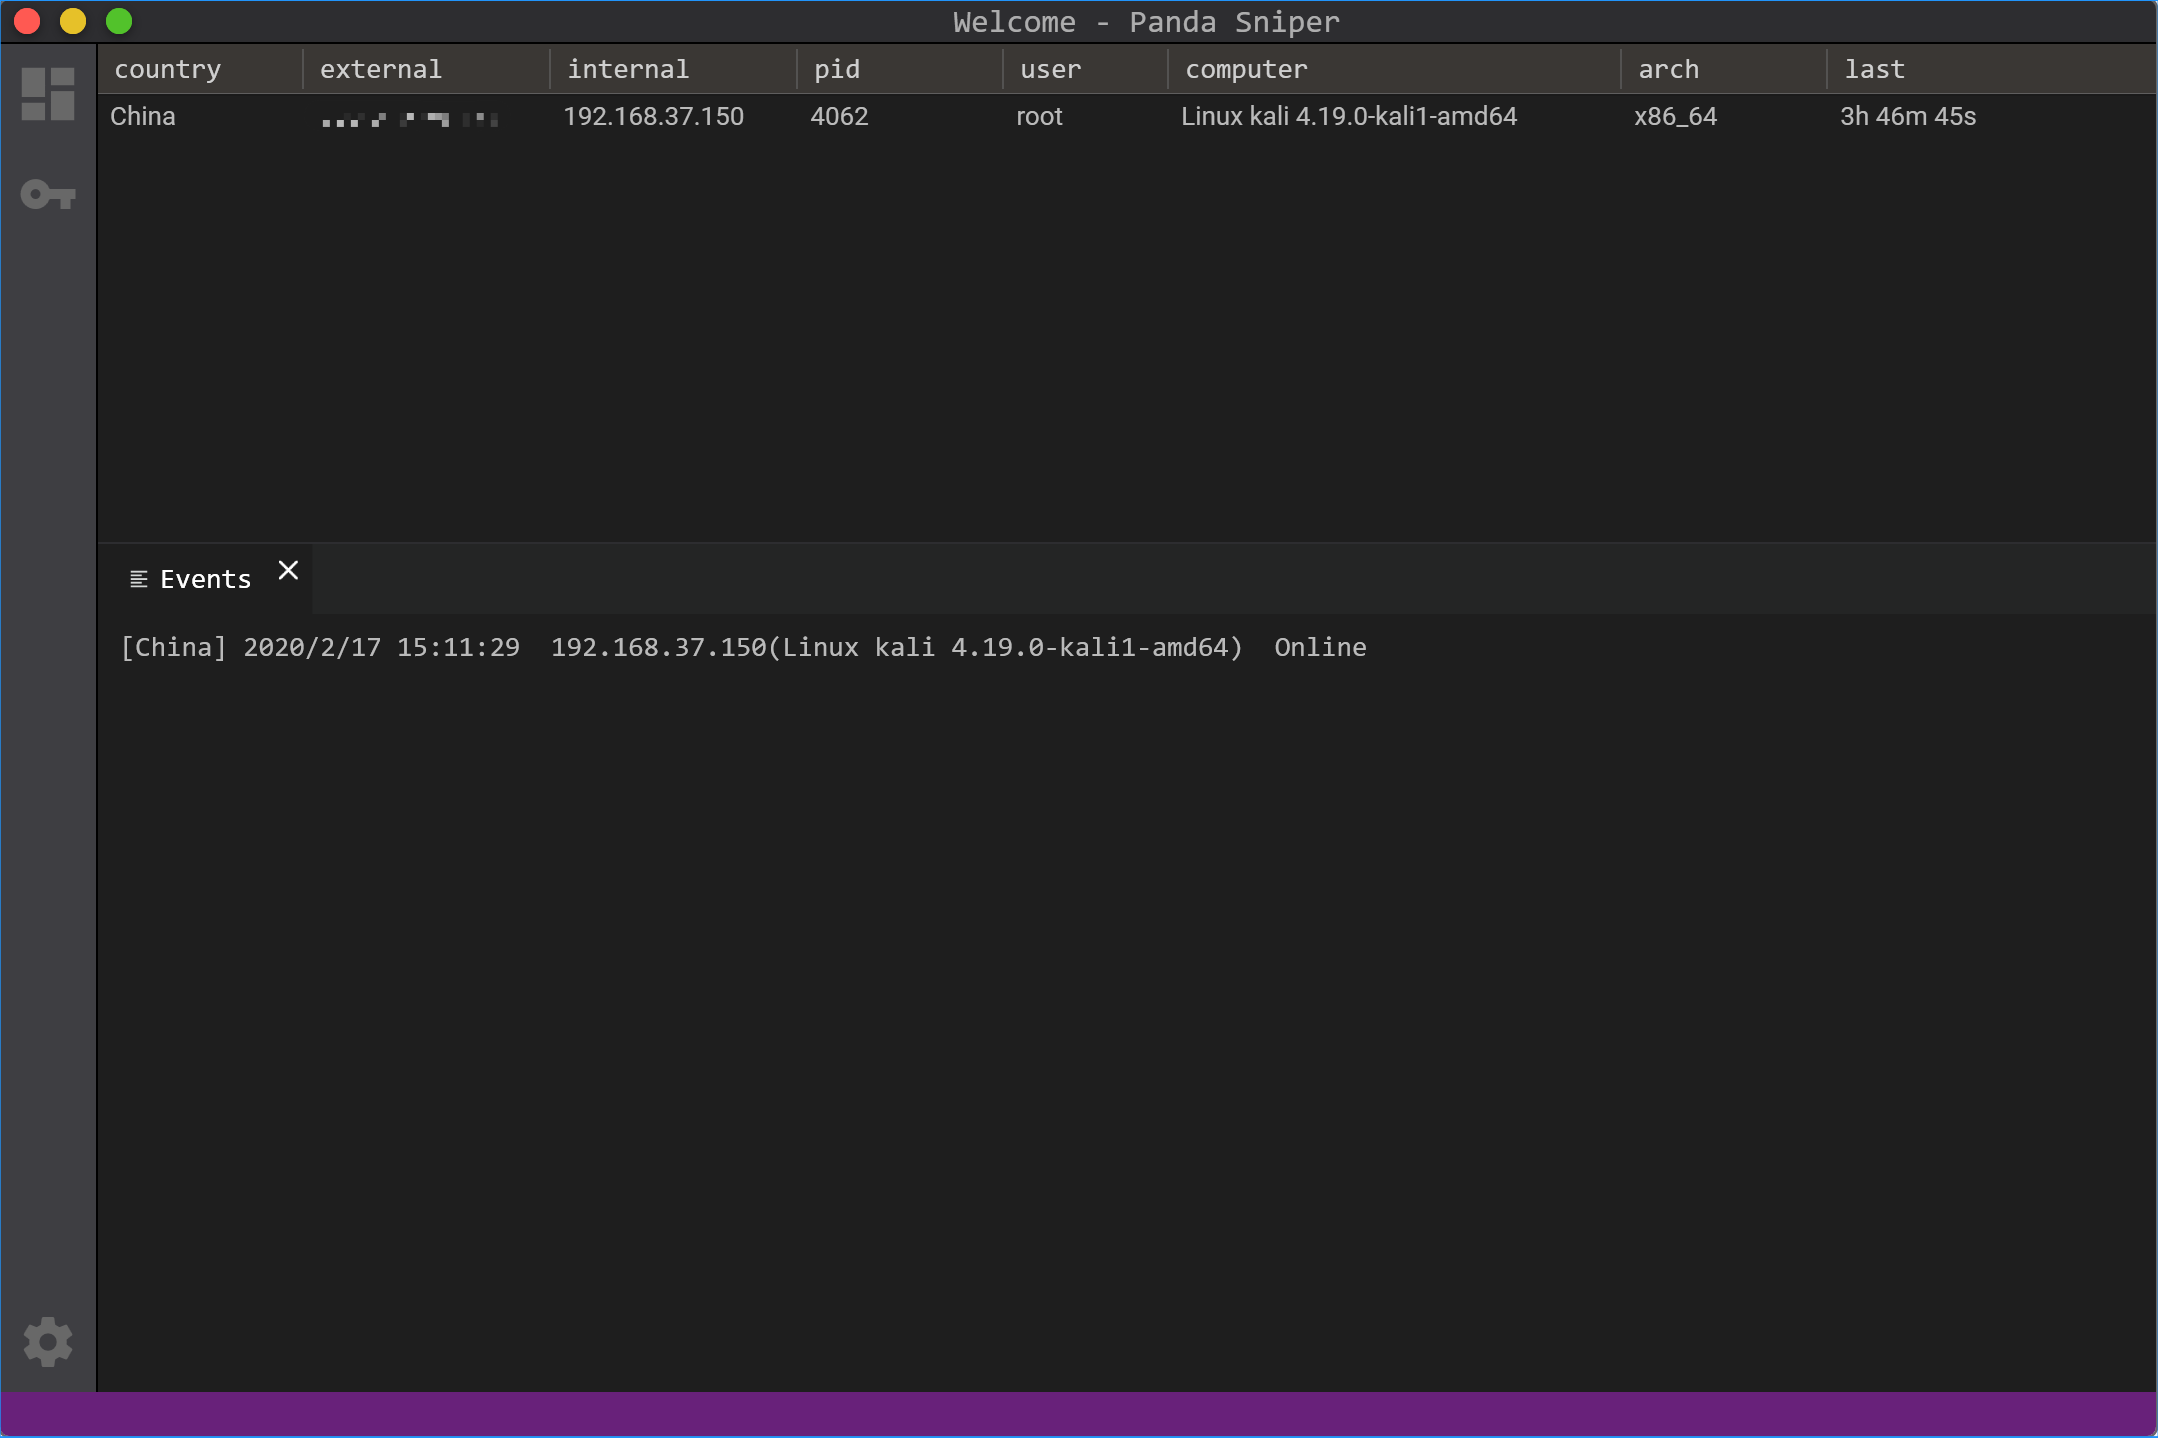Open the dashboard view in the sidebar
The height and width of the screenshot is (1438, 2158).
click(48, 94)
